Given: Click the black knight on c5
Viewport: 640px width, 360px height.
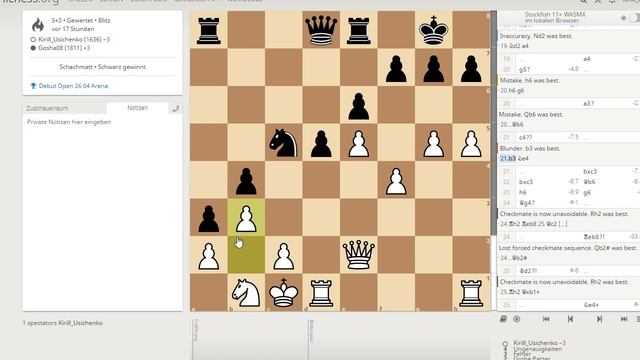Looking at the screenshot, I should click(284, 142).
